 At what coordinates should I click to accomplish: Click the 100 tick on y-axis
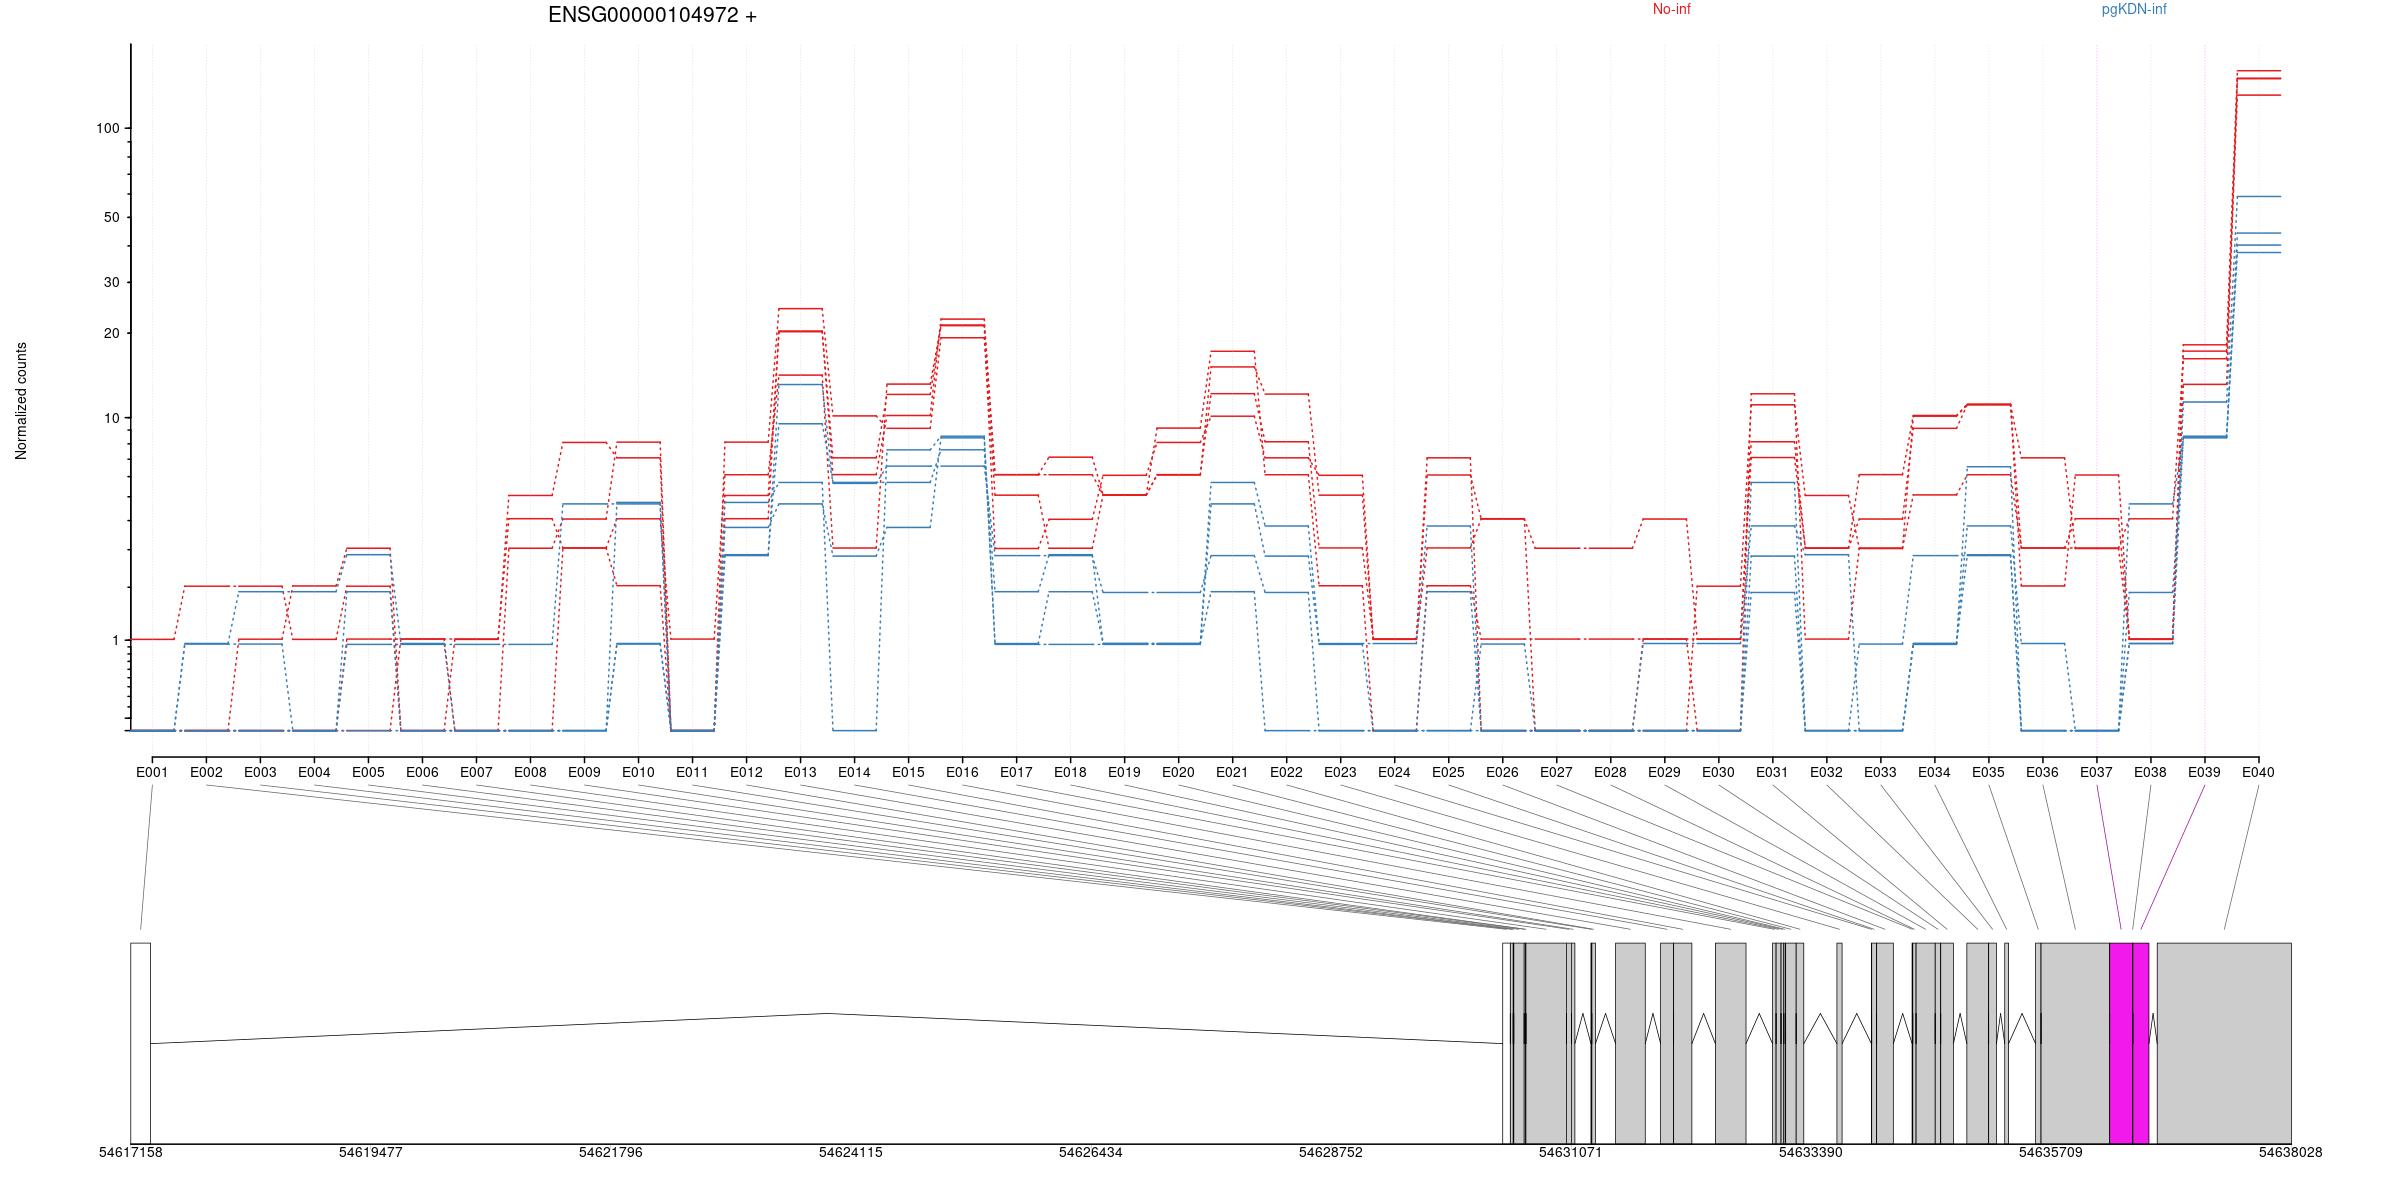click(x=107, y=128)
